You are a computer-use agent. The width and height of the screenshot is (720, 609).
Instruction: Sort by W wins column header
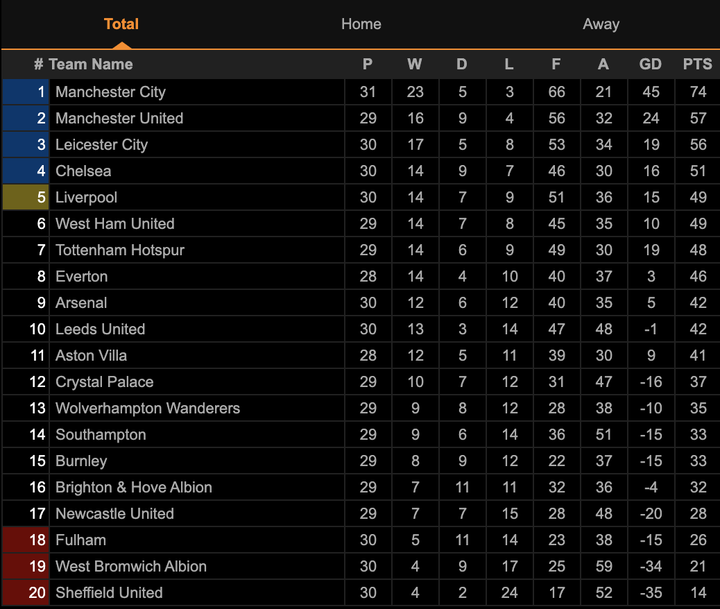tap(415, 64)
